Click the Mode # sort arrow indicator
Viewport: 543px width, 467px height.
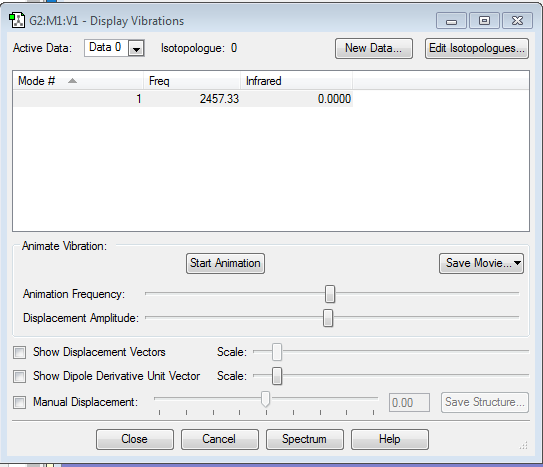point(72,81)
